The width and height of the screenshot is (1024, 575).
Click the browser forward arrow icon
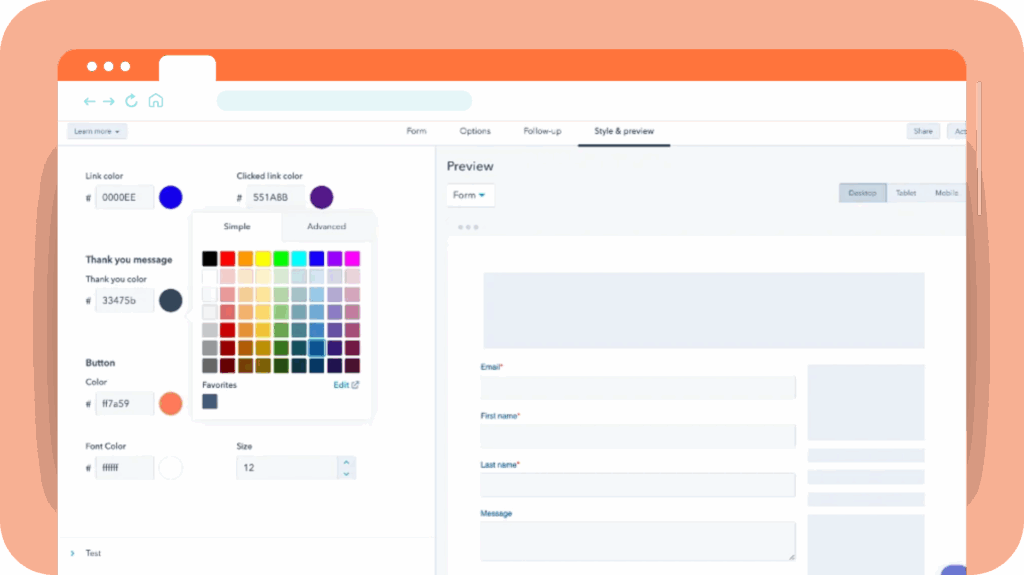[x=109, y=101]
